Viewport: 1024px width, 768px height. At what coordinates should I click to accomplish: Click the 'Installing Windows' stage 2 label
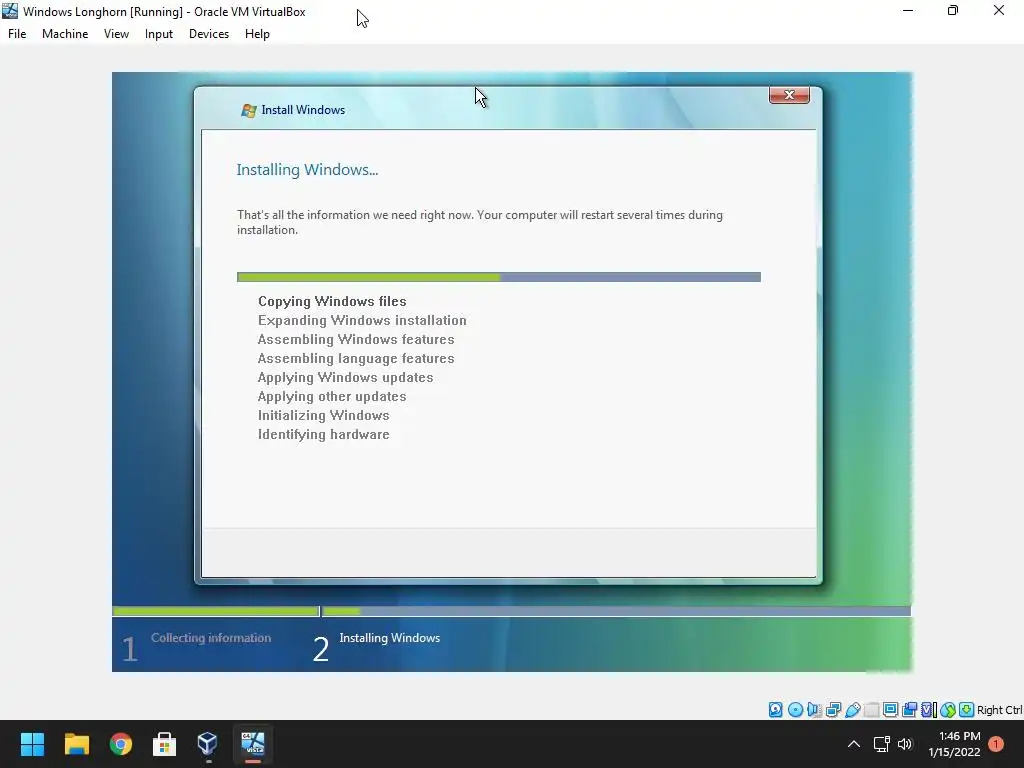coord(390,638)
